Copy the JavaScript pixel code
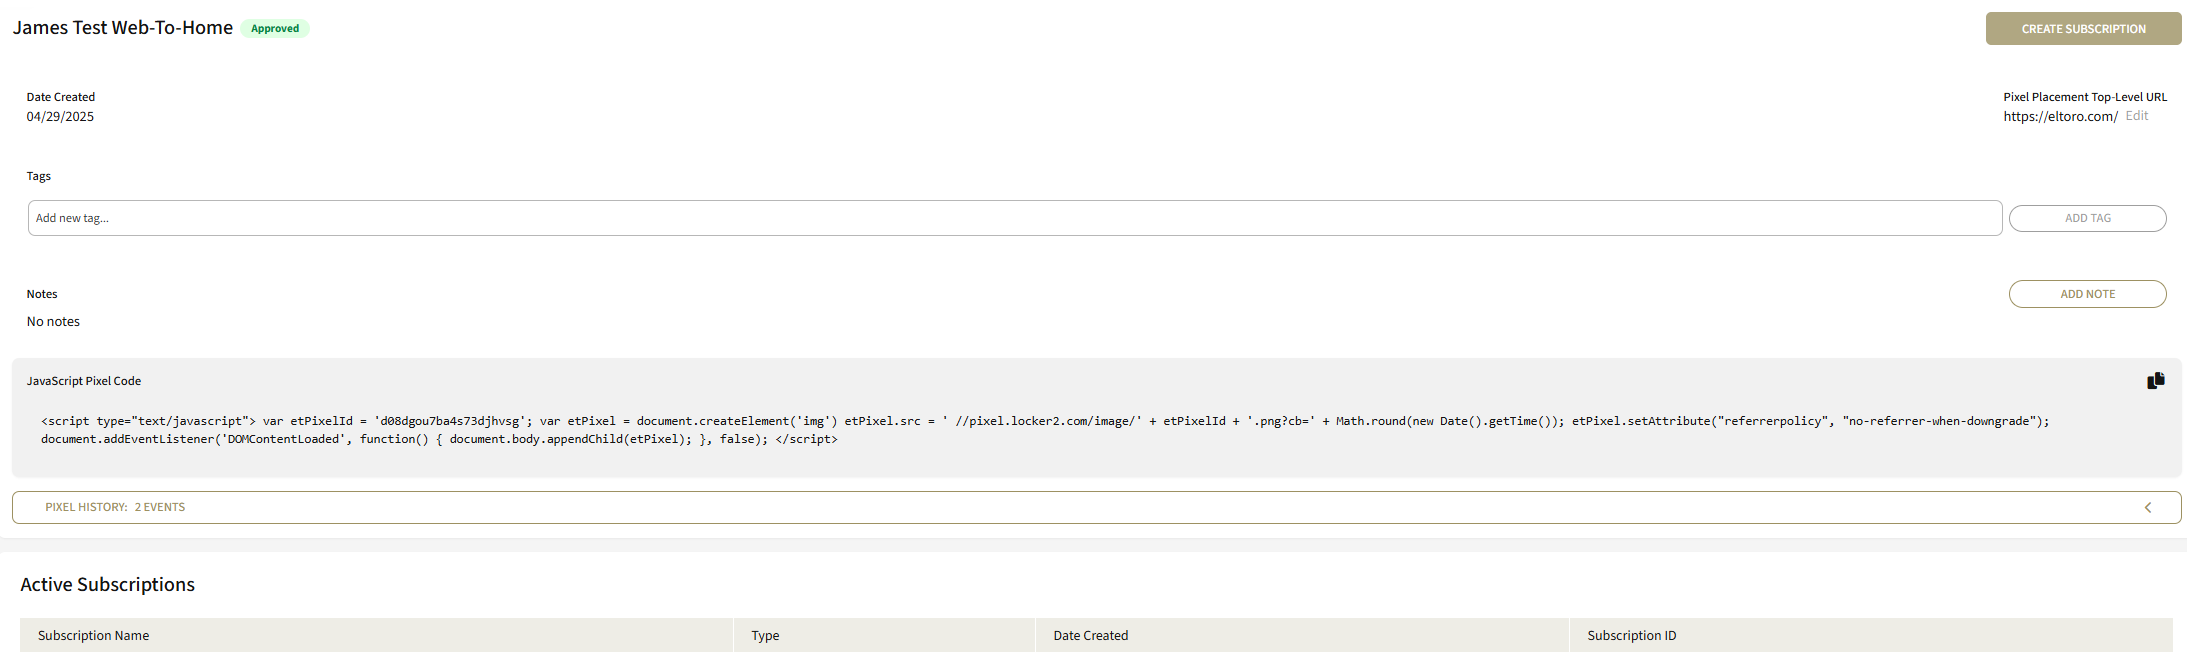 point(2155,380)
